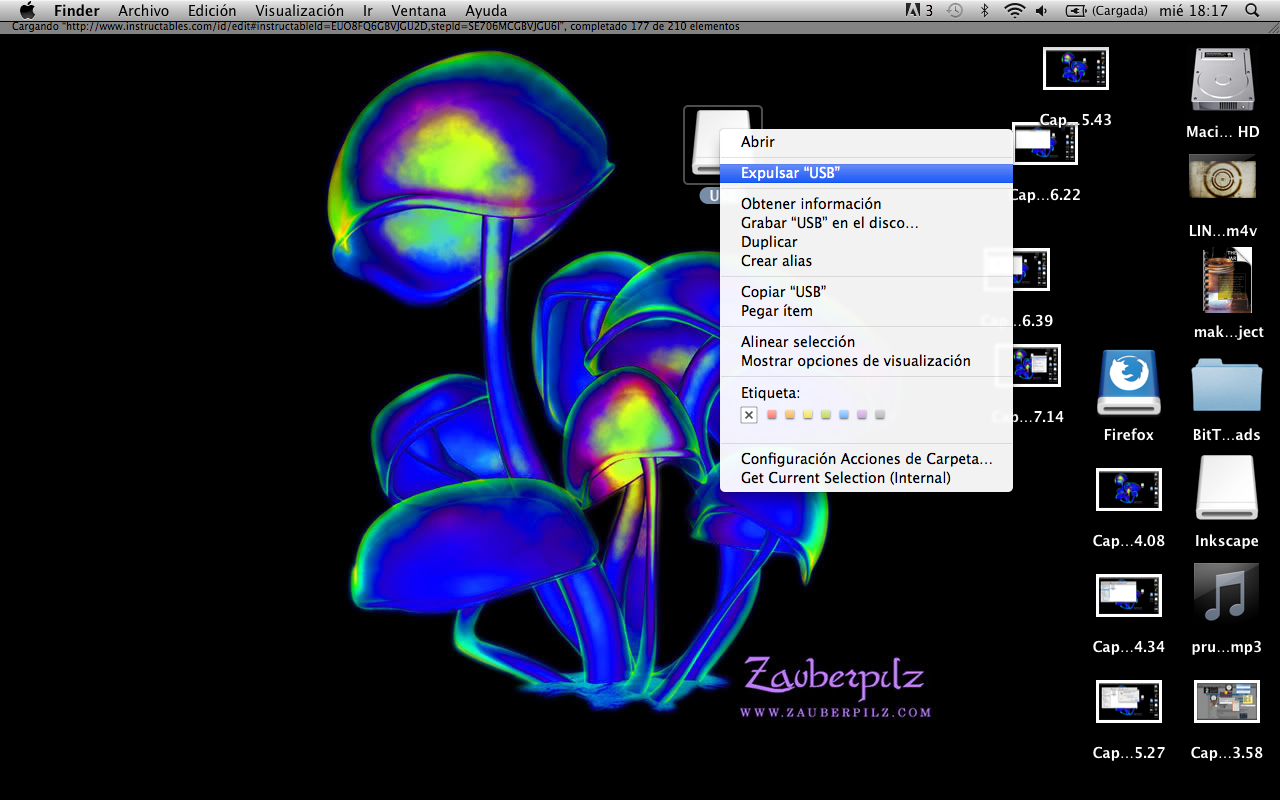
Task: Select screenshot thumbnail Cap…5.43
Action: (x=1076, y=69)
